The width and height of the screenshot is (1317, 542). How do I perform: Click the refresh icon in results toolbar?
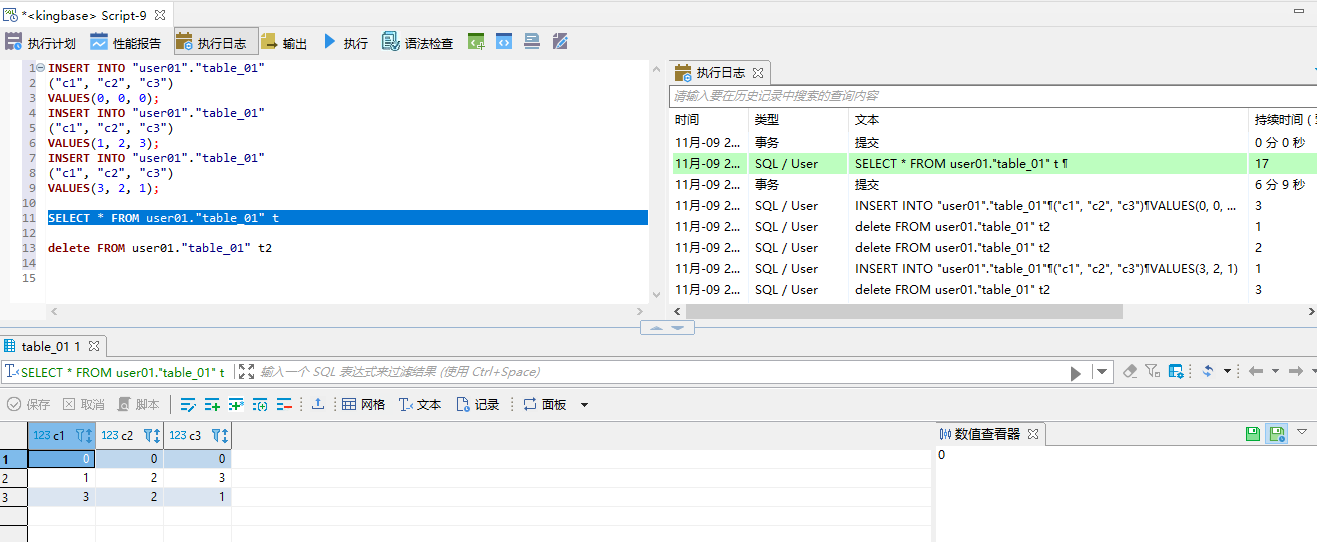[1208, 371]
